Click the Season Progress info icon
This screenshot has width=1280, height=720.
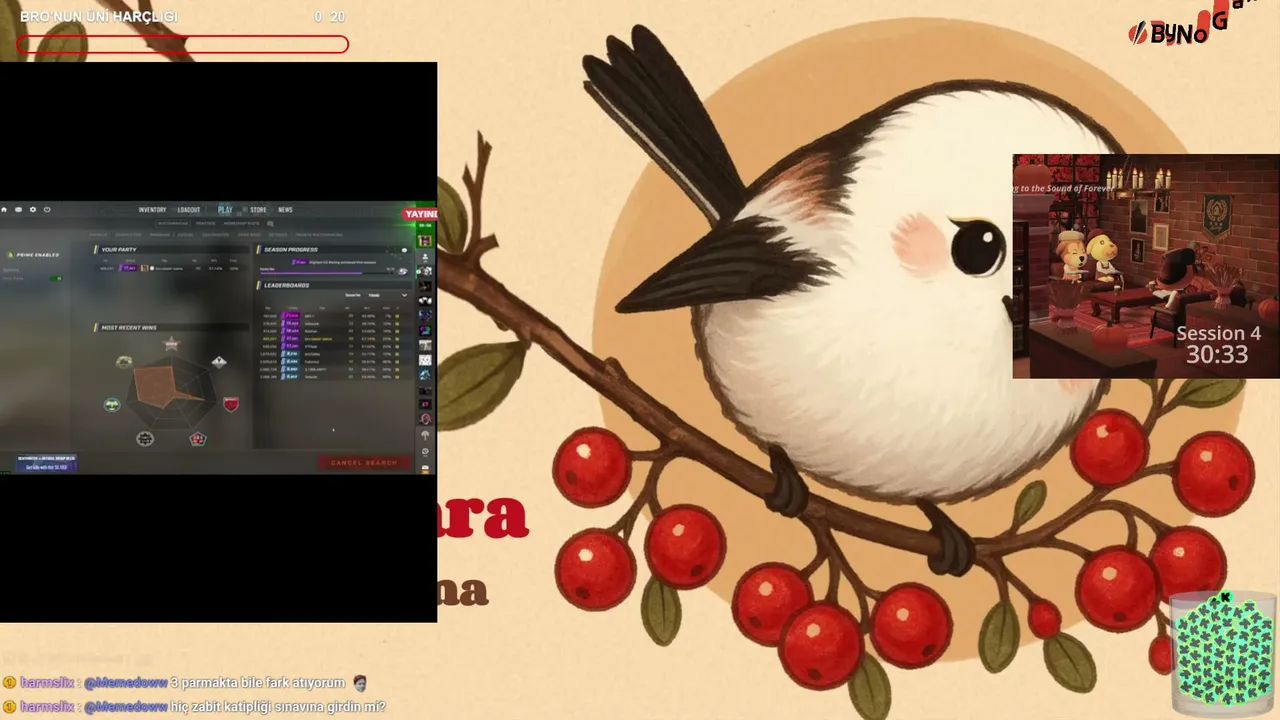(404, 250)
